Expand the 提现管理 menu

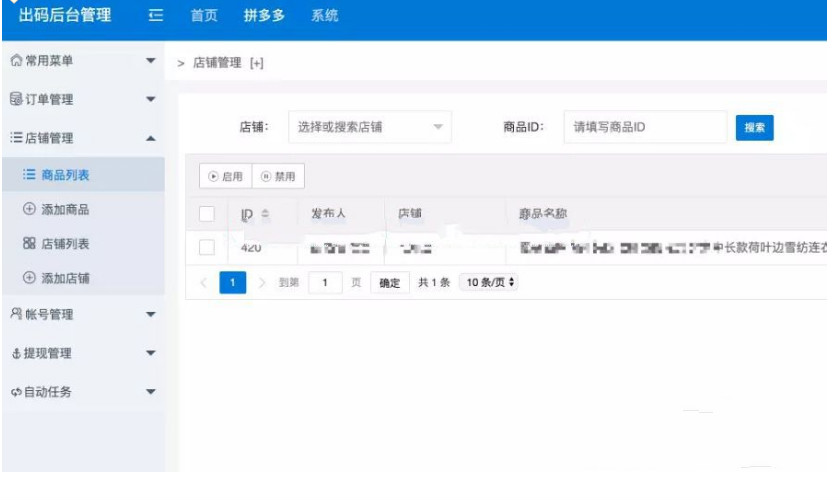point(82,353)
